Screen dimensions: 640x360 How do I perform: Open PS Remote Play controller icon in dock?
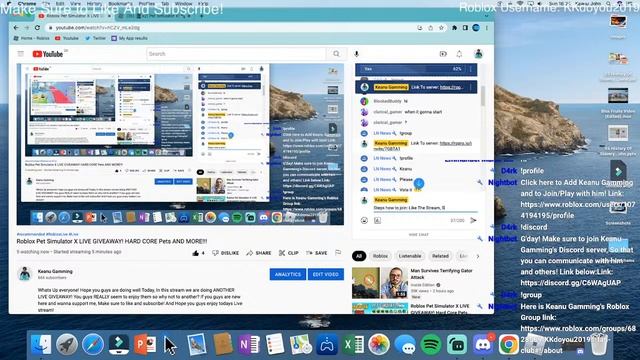tap(327, 345)
